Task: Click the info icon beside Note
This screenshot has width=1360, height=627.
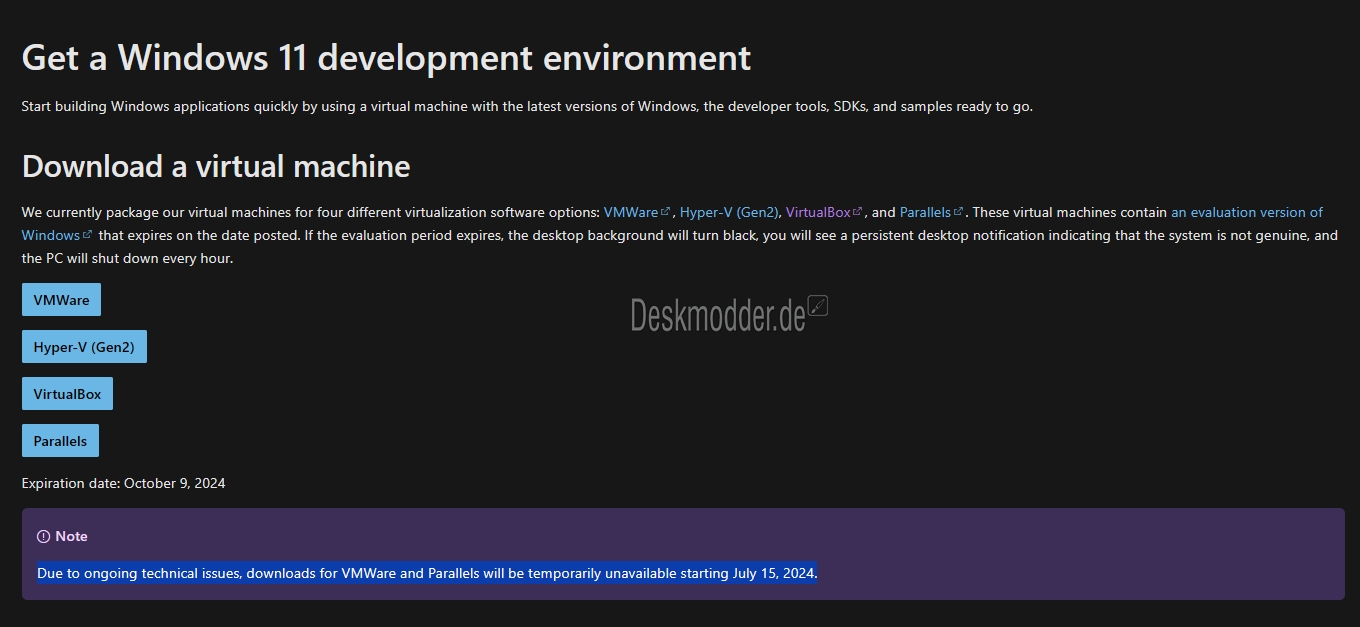Action: (x=43, y=537)
